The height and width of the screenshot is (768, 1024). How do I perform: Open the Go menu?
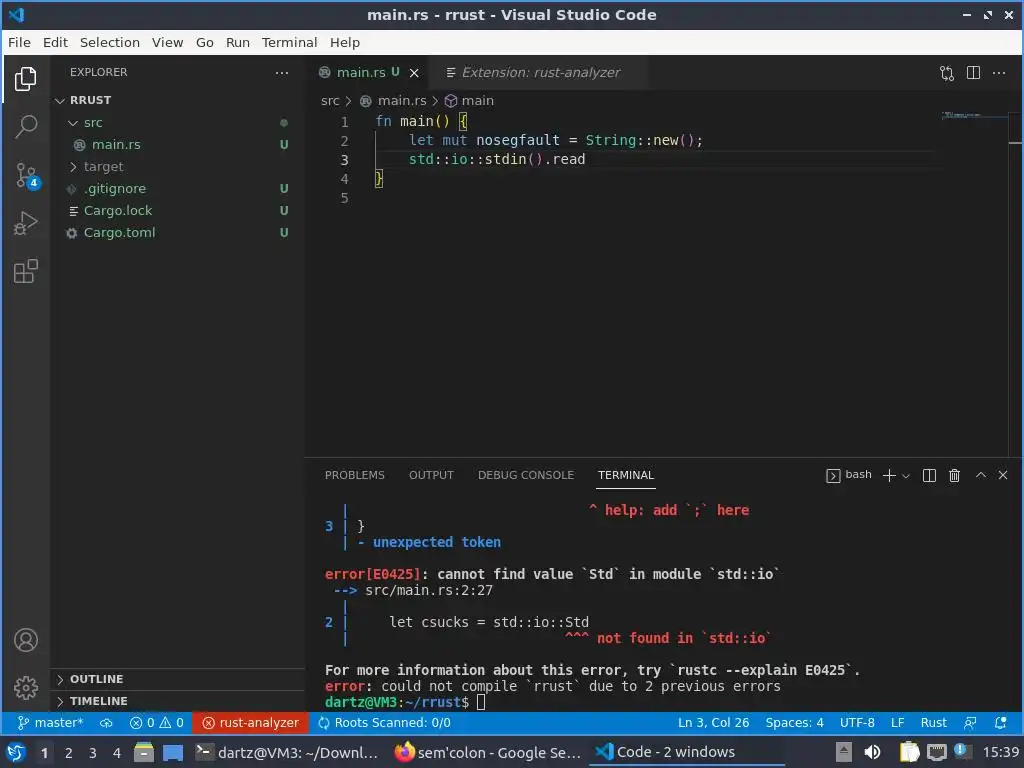click(x=204, y=42)
